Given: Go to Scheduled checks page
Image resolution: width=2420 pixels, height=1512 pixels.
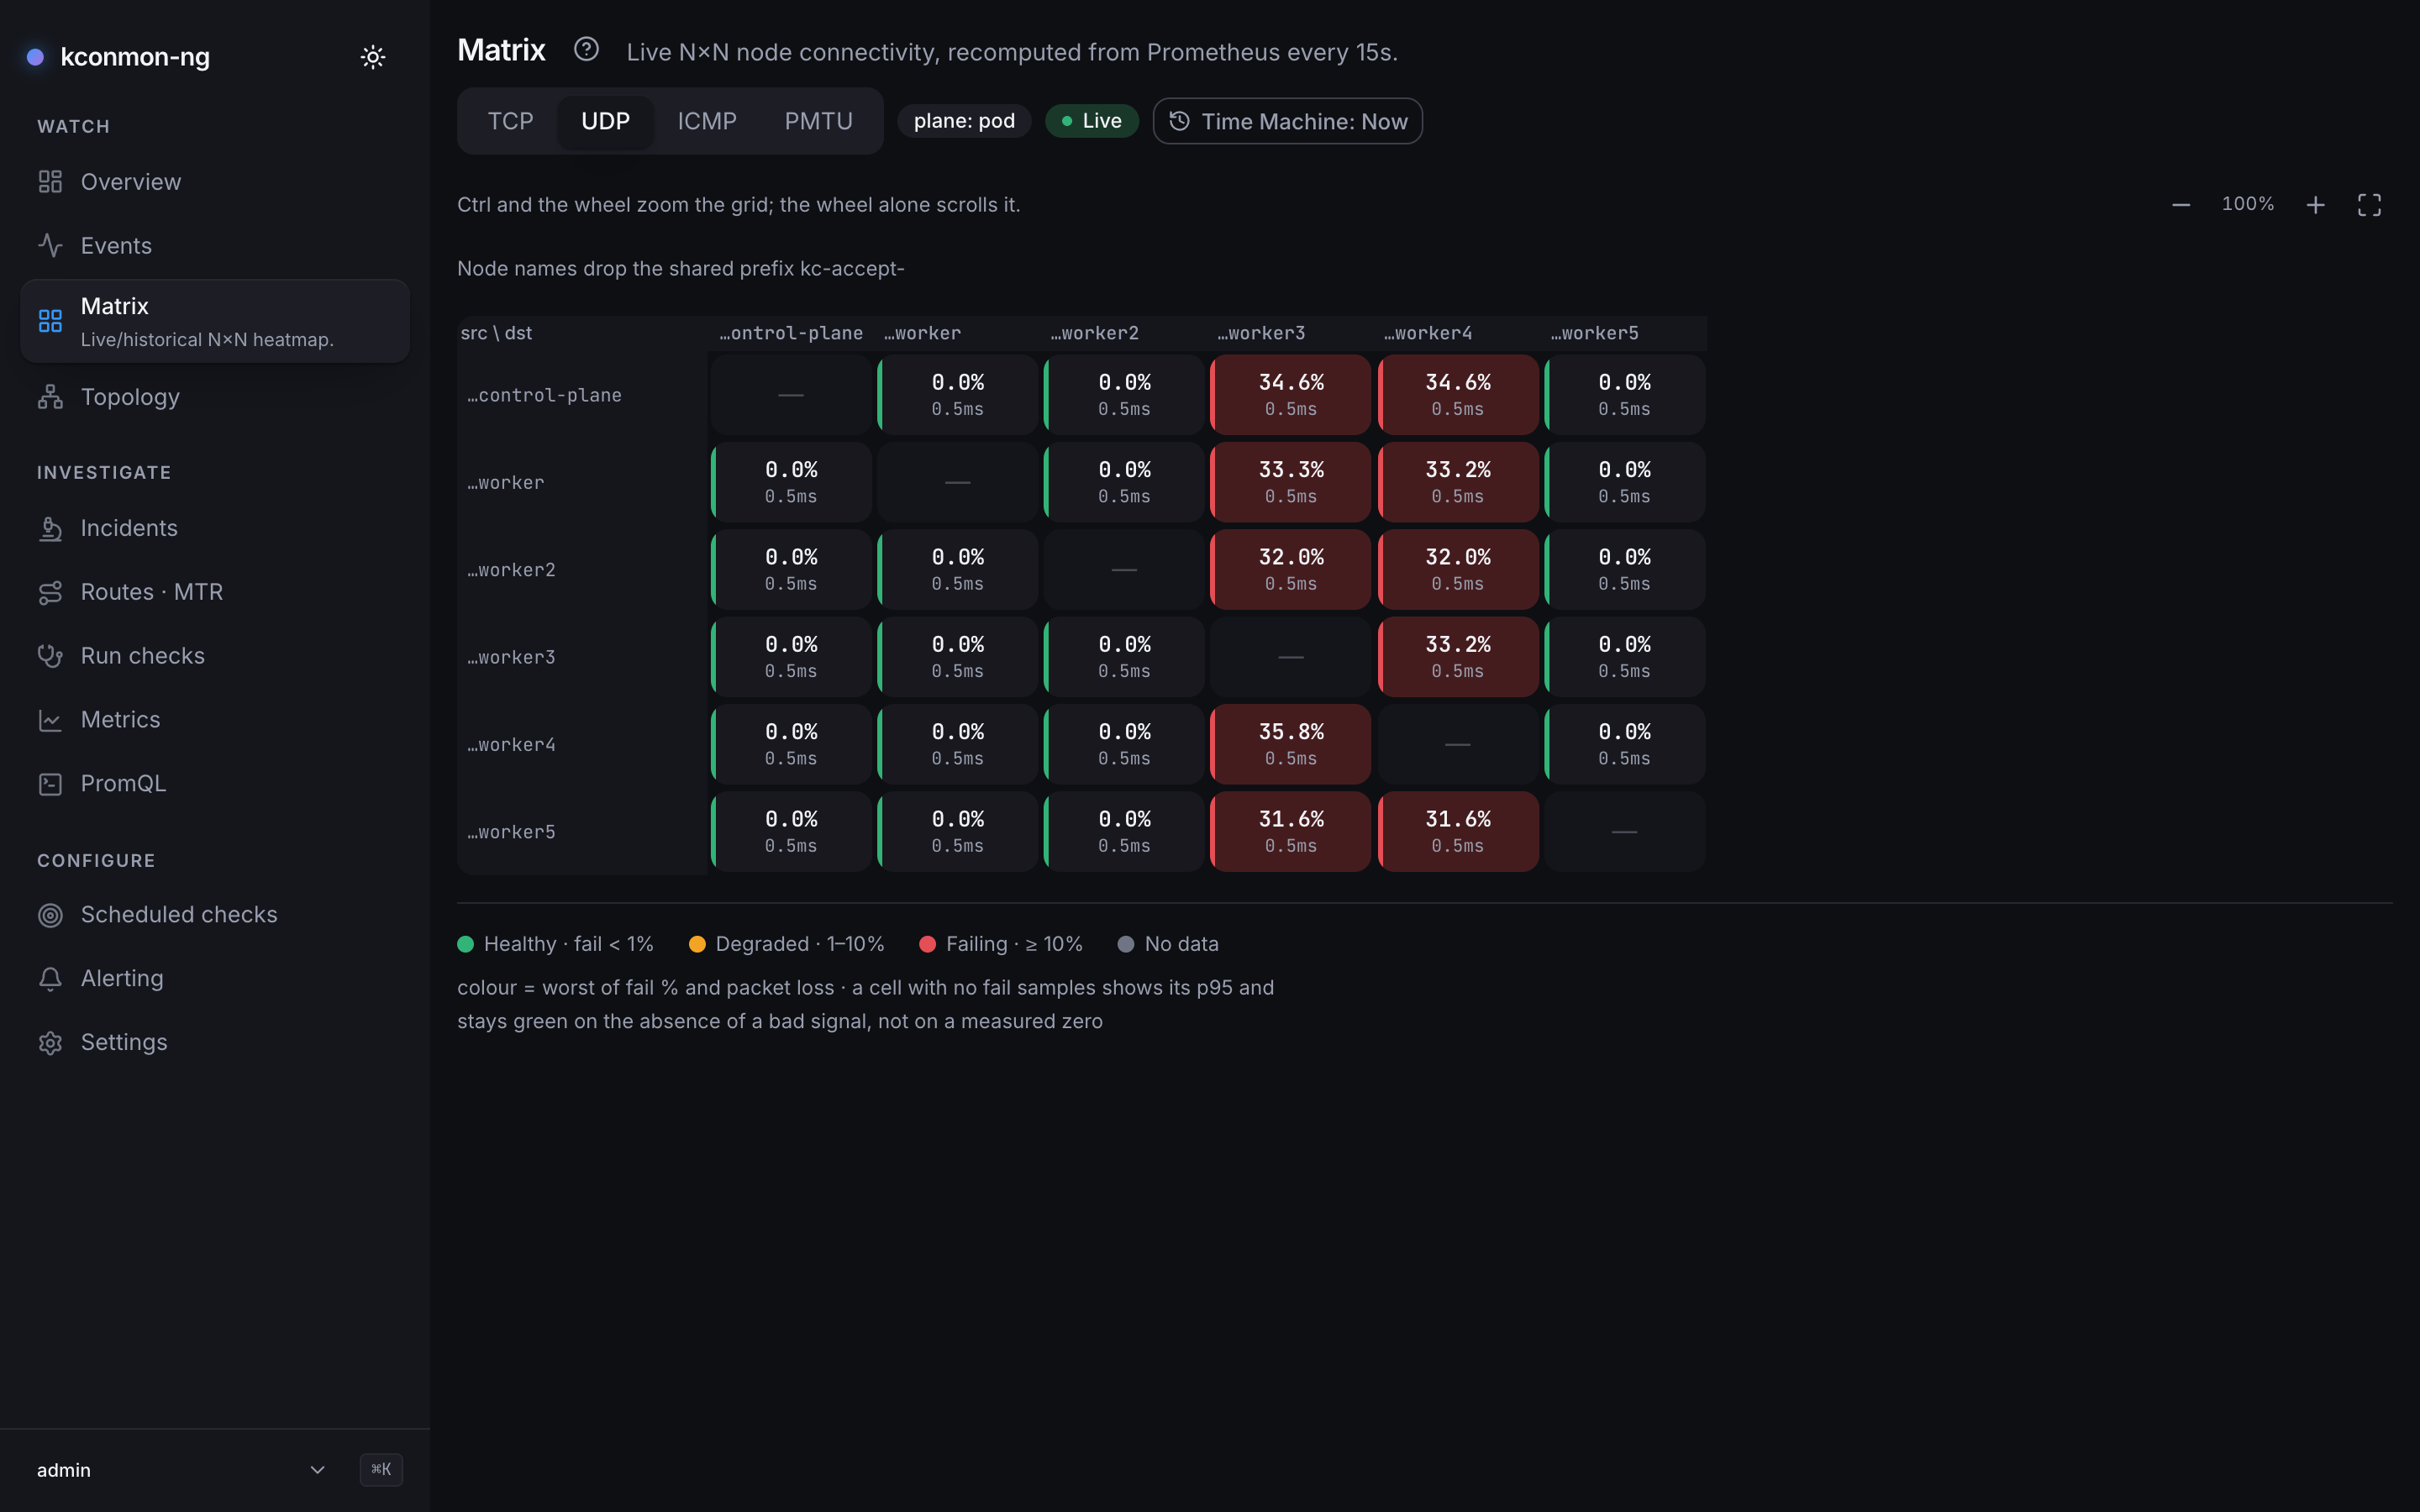Looking at the screenshot, I should [x=215, y=915].
